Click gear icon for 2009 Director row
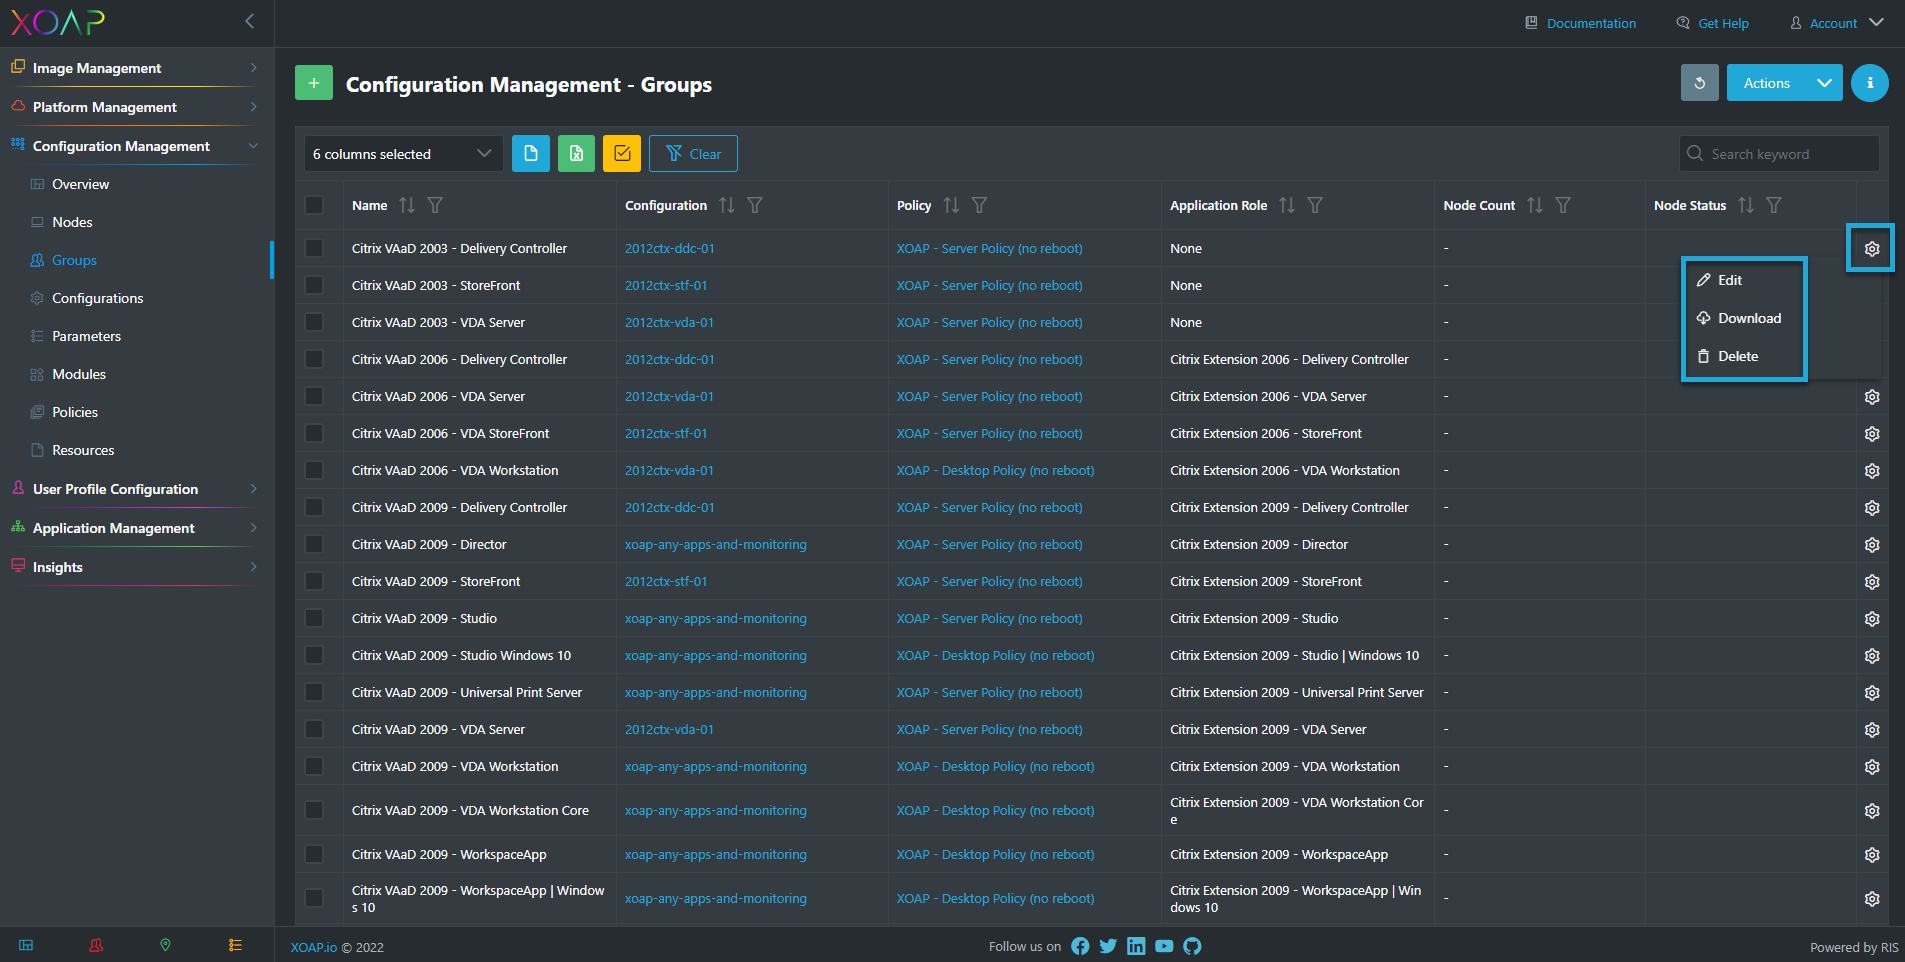This screenshot has height=962, width=1905. pos(1872,545)
